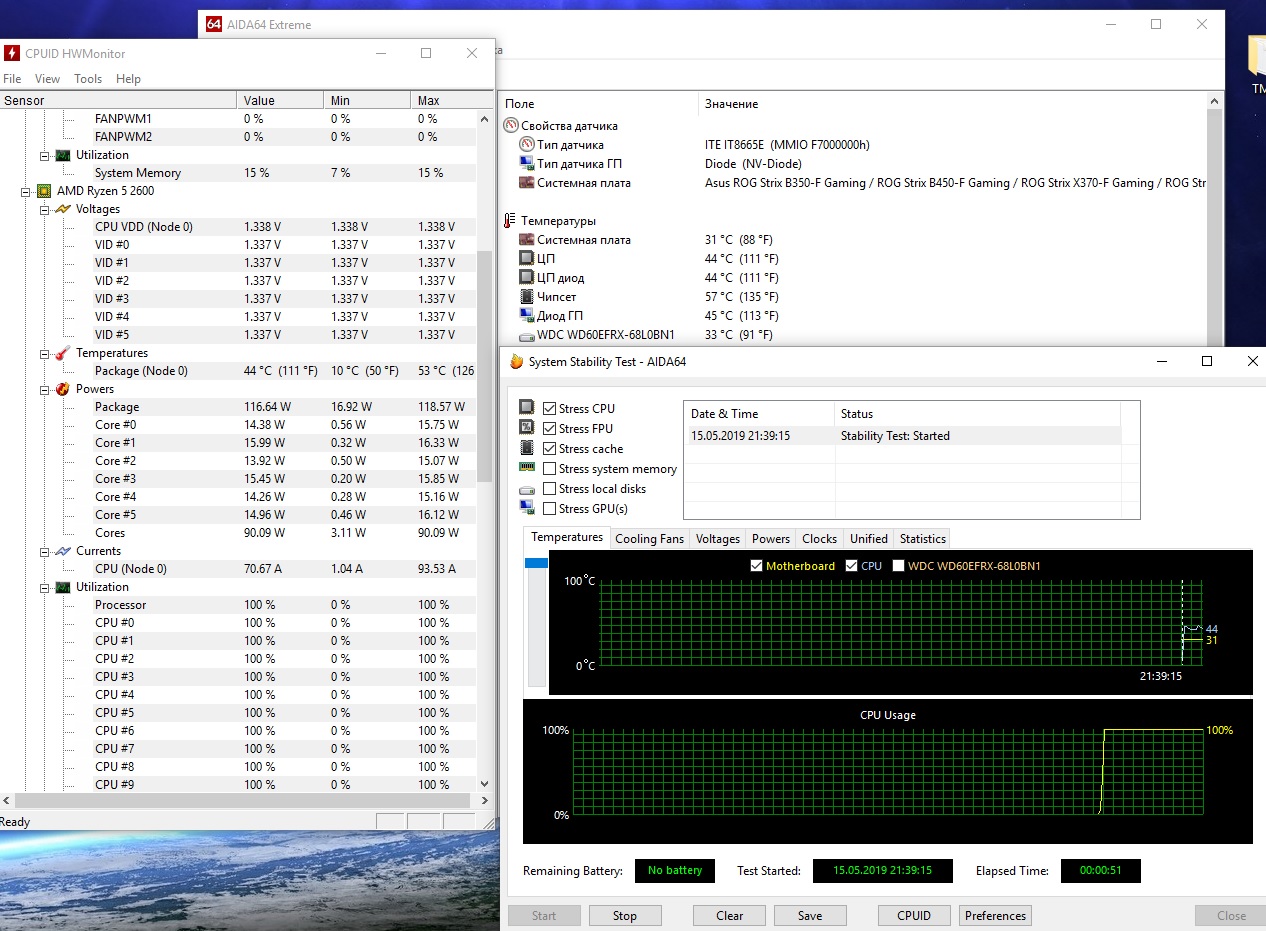Click the Temperatures thermometer icon in HWMonitor tree
This screenshot has height=931, width=1266.
62,353
